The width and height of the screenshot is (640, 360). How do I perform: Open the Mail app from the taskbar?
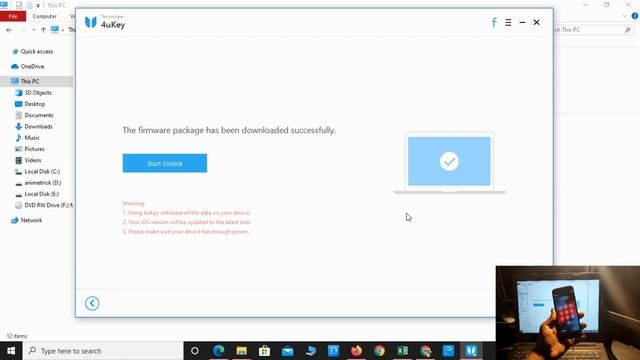pos(287,351)
